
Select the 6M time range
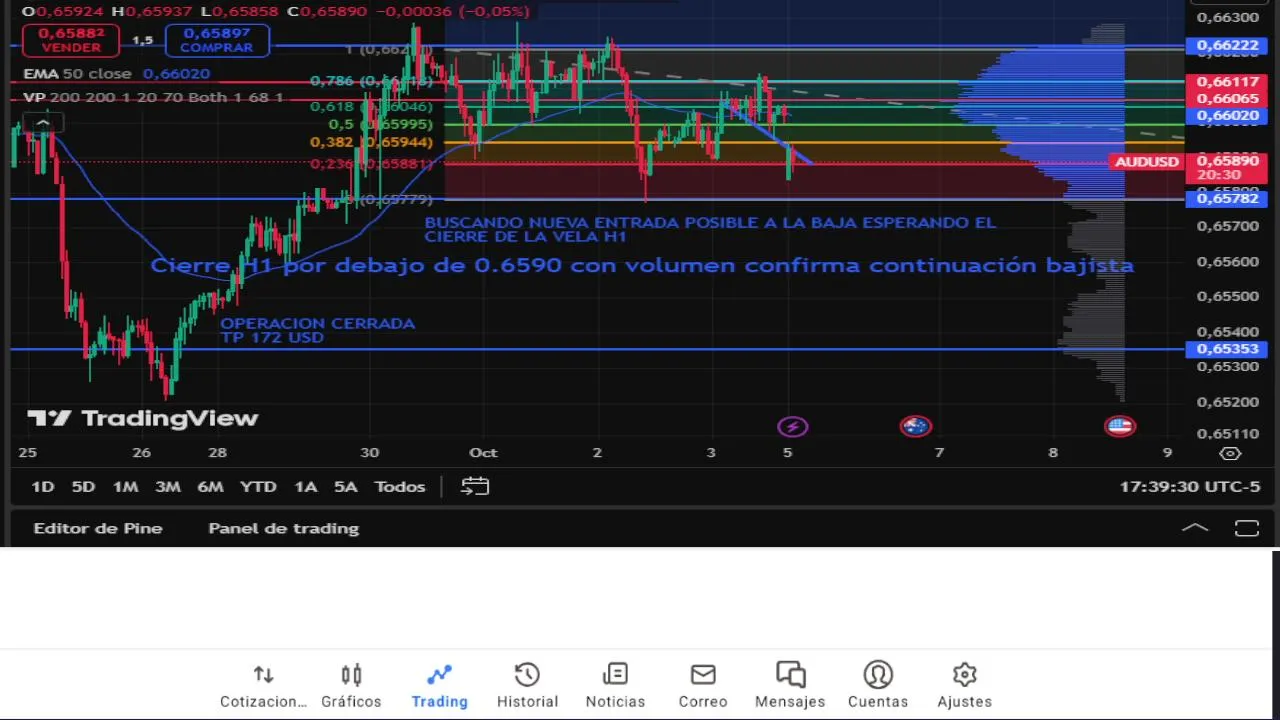click(x=210, y=487)
